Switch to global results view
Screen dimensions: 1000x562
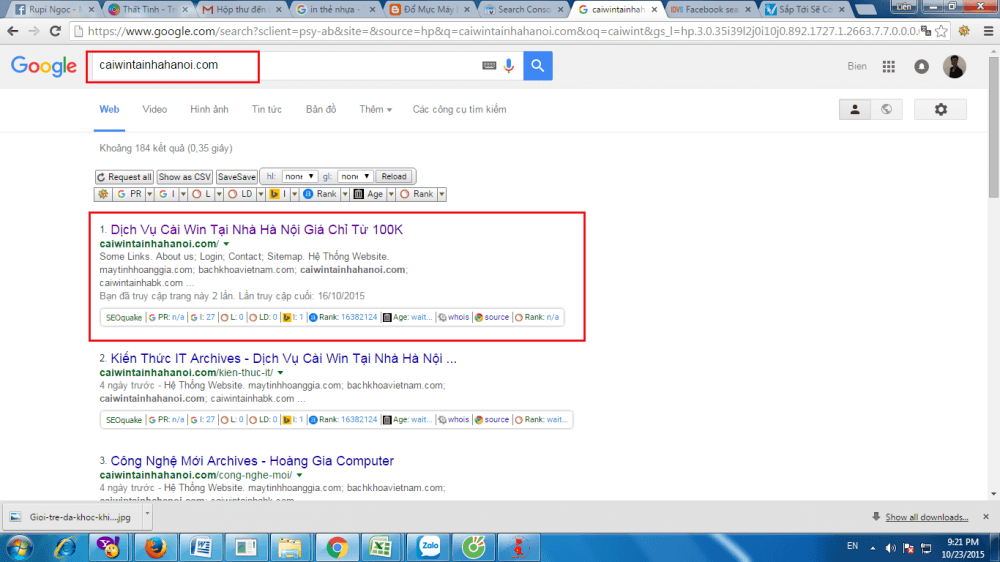886,110
